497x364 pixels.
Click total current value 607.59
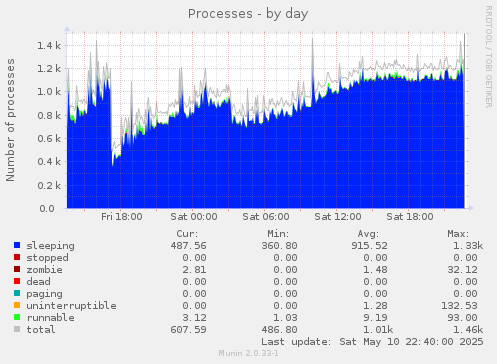189,330
